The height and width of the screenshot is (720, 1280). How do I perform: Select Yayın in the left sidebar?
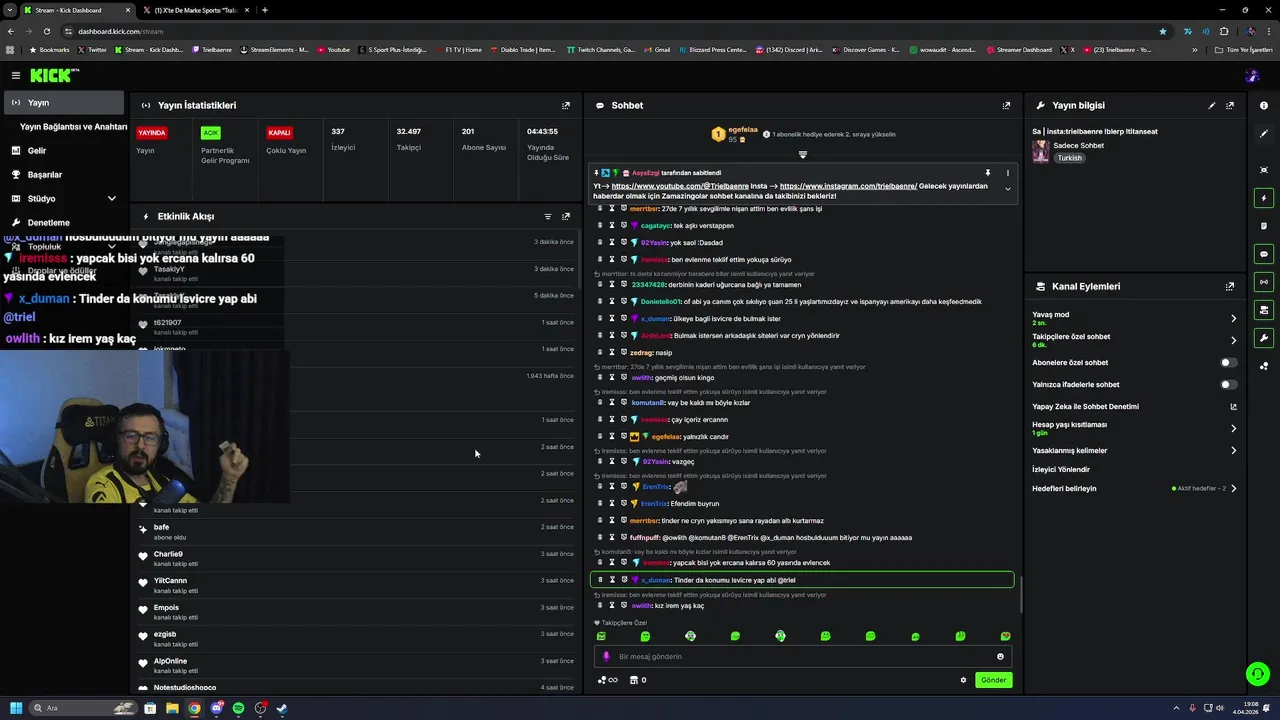click(x=63, y=103)
